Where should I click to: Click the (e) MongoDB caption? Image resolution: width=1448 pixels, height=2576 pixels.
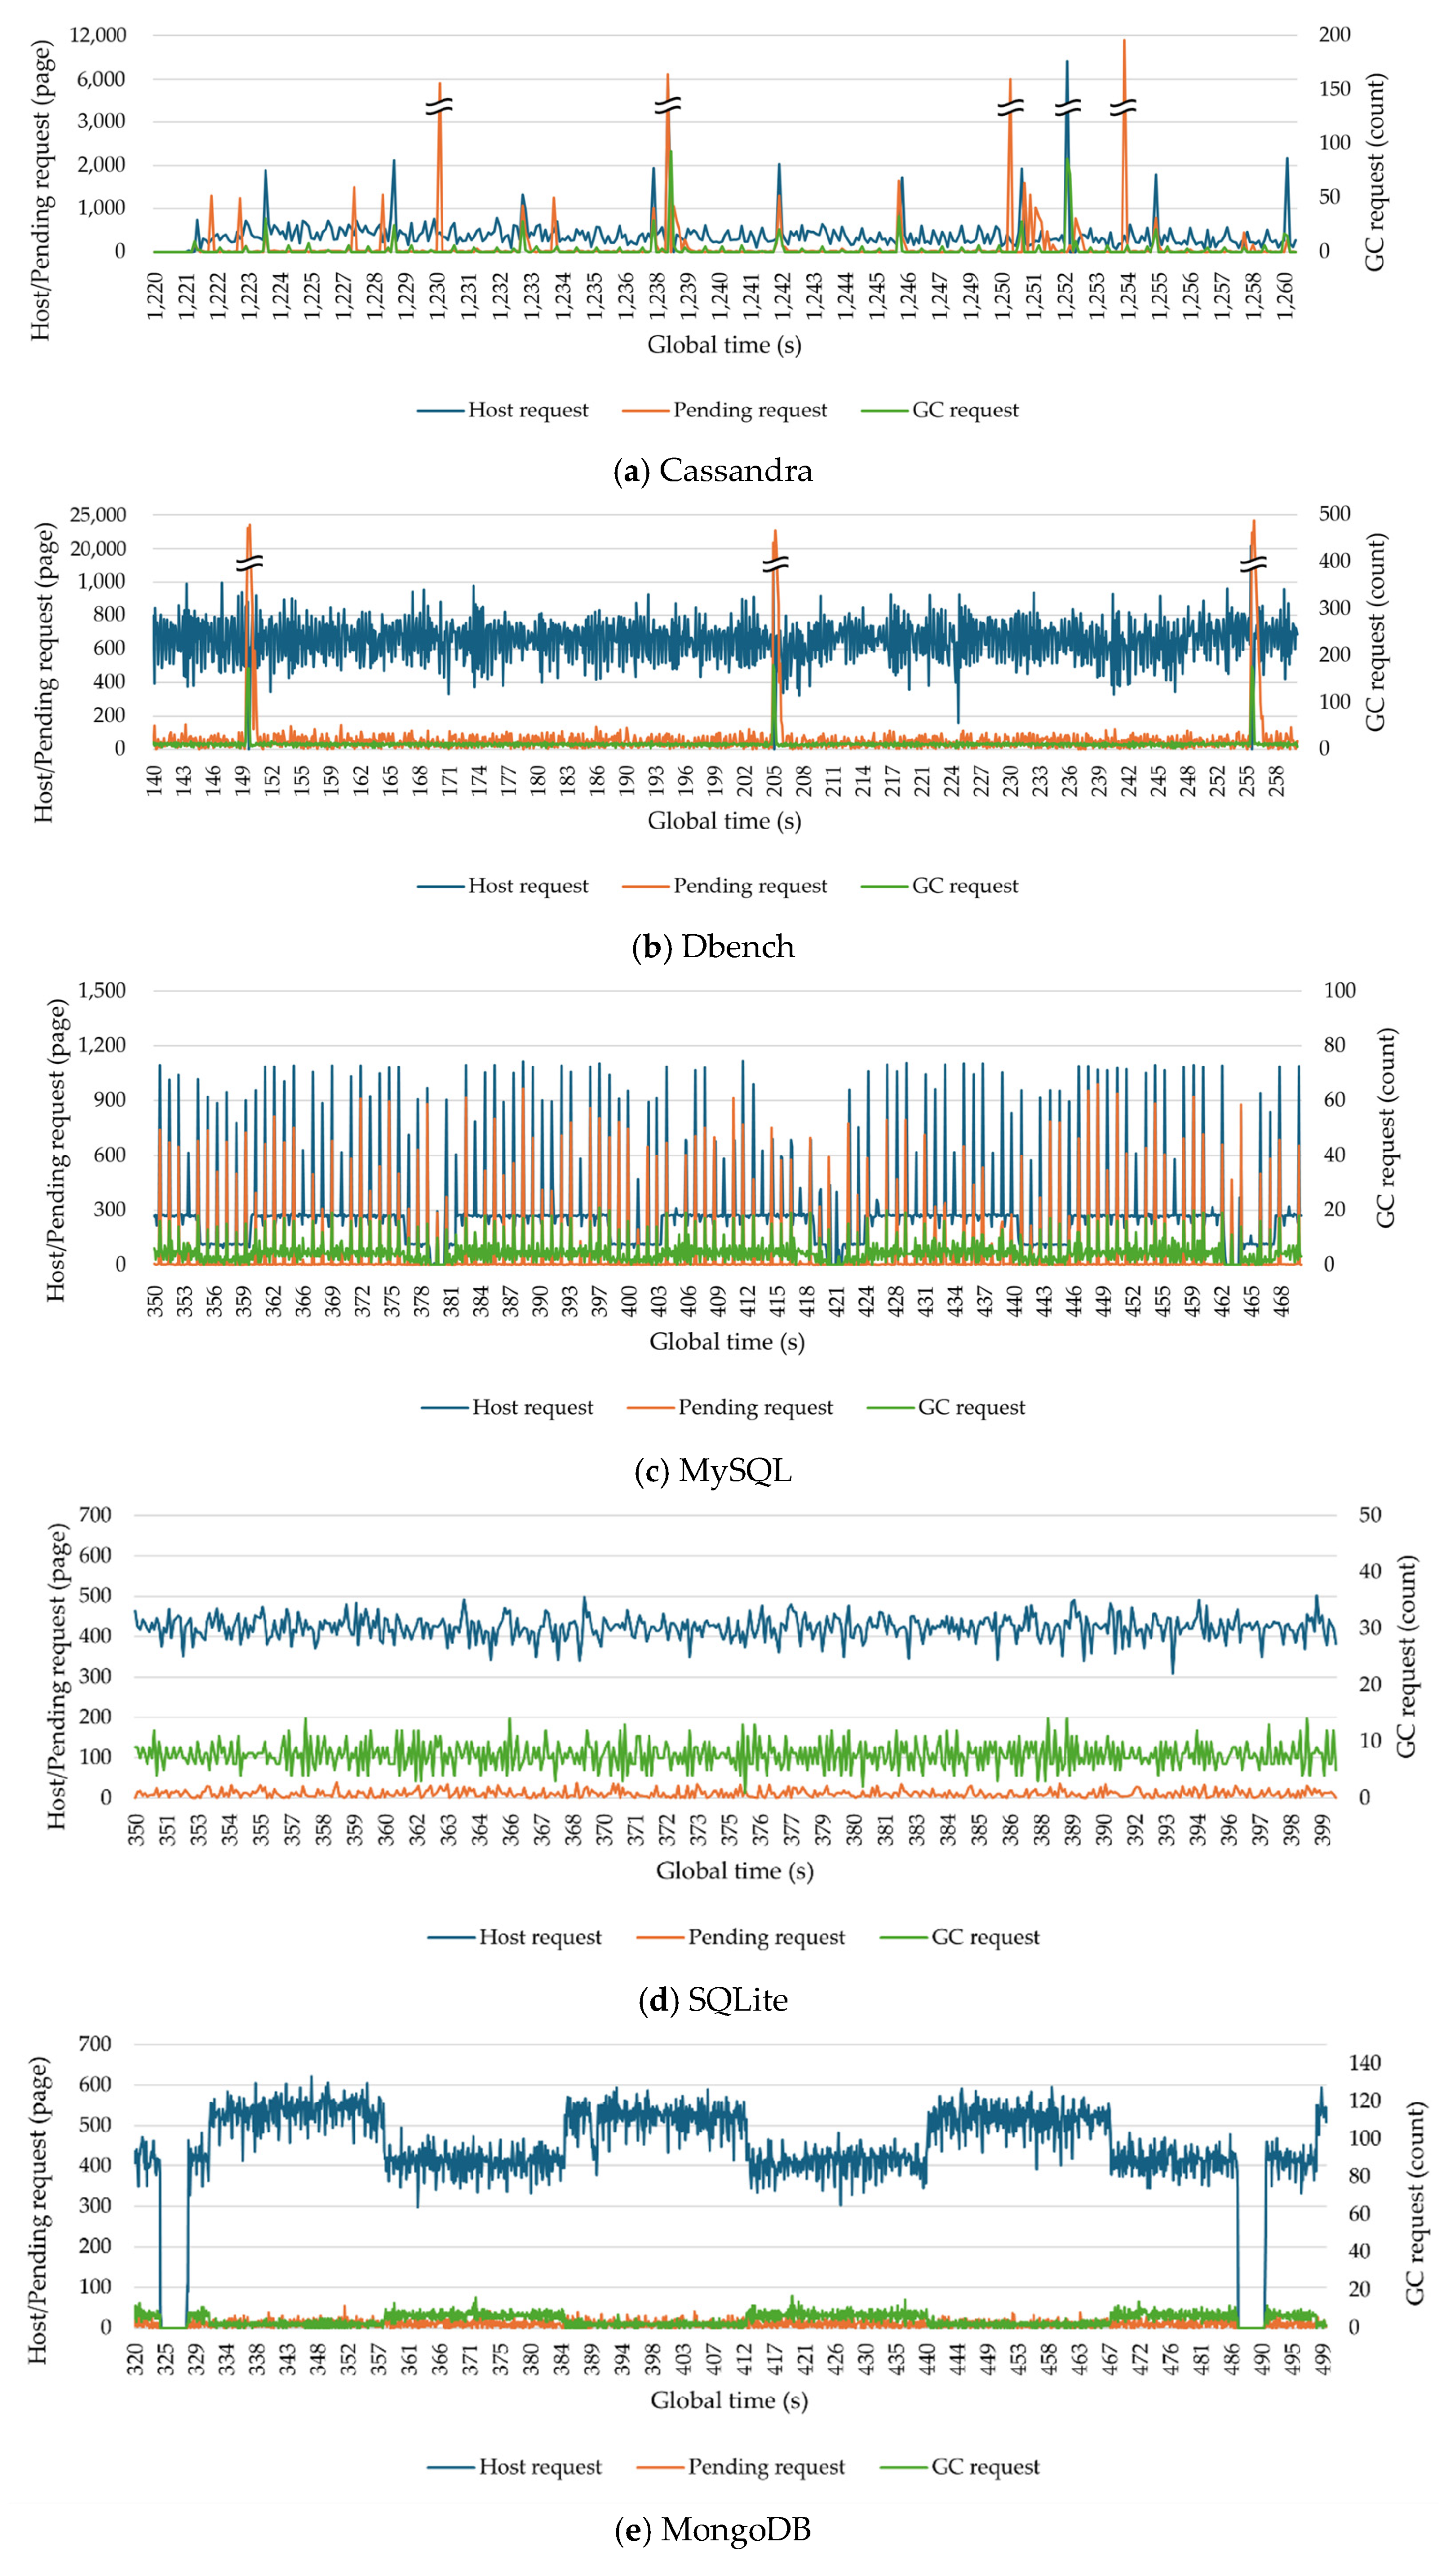712,2530
